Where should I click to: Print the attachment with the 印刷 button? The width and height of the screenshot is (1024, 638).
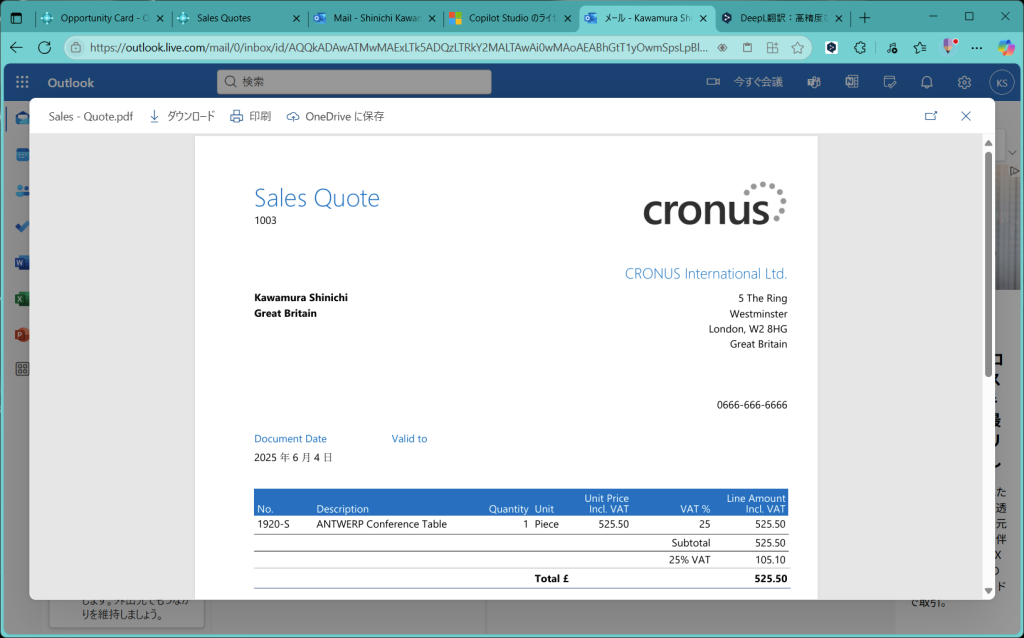point(250,116)
